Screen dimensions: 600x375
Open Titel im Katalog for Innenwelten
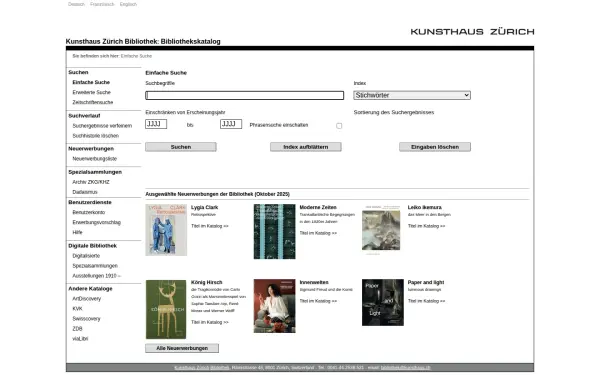[x=318, y=301]
